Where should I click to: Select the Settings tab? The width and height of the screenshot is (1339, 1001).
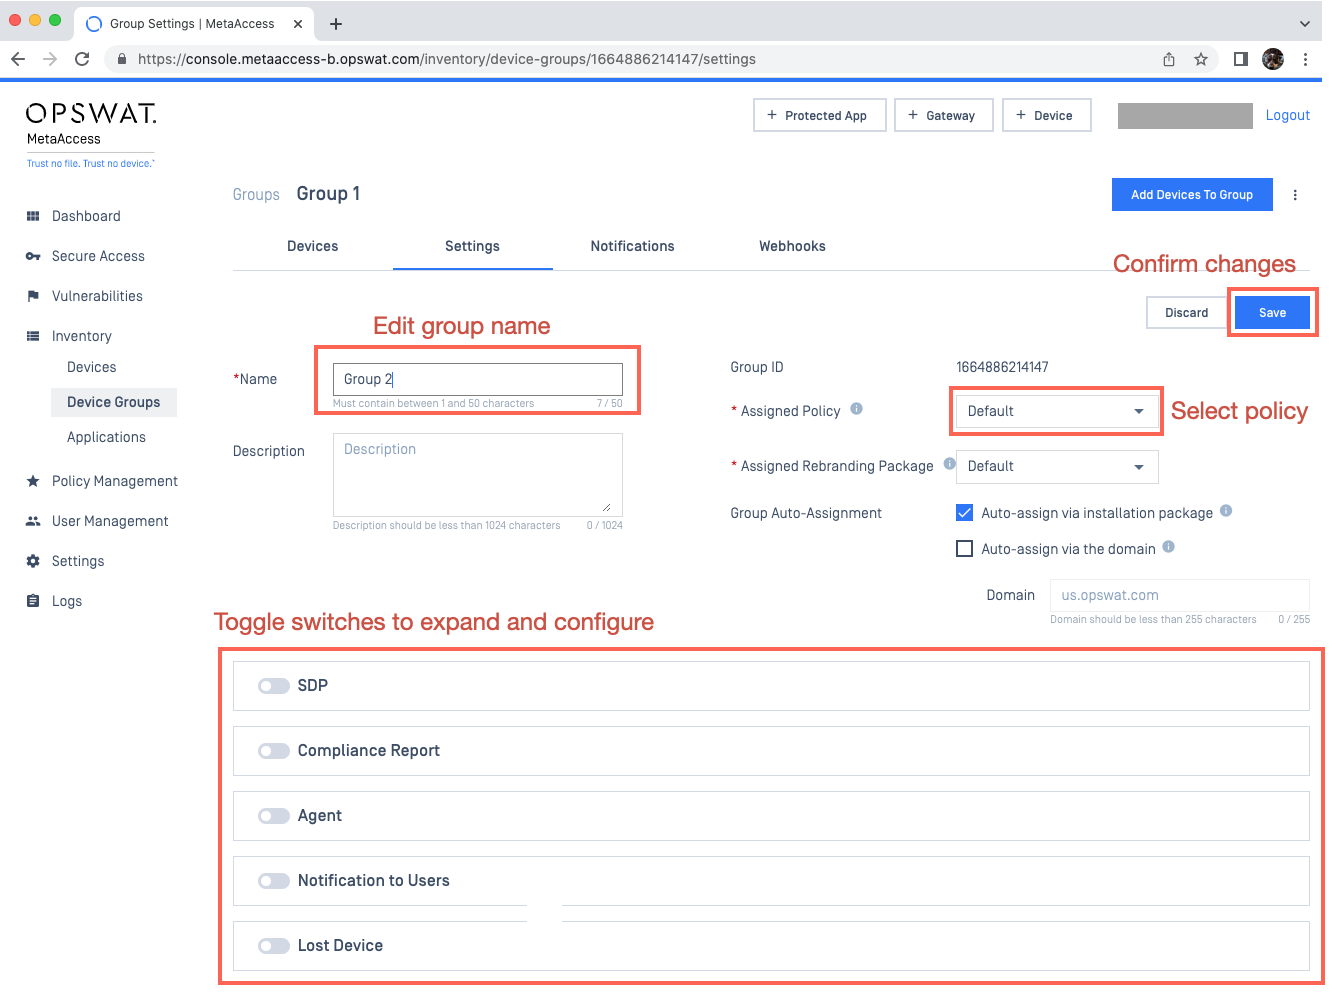coord(472,246)
